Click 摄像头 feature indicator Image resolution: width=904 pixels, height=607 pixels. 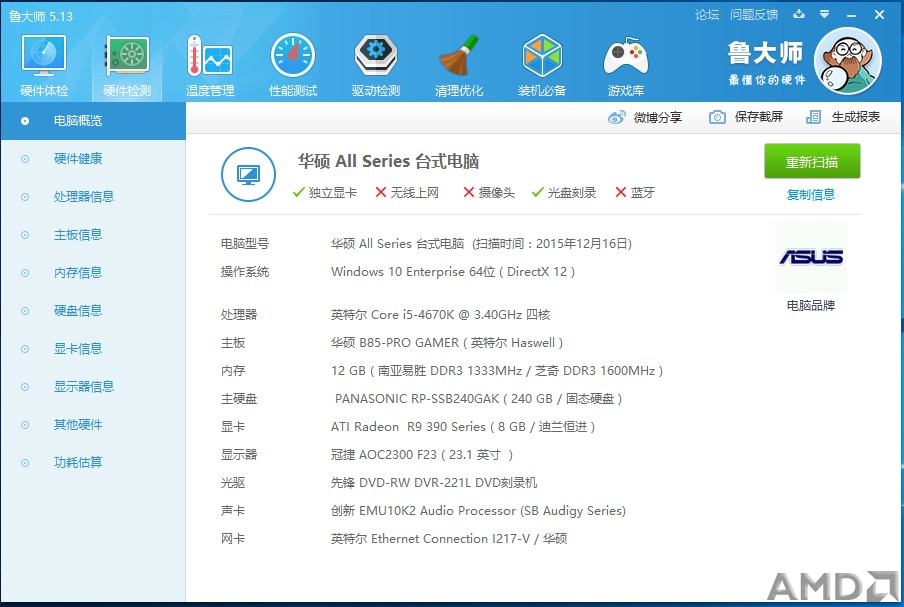(x=489, y=193)
